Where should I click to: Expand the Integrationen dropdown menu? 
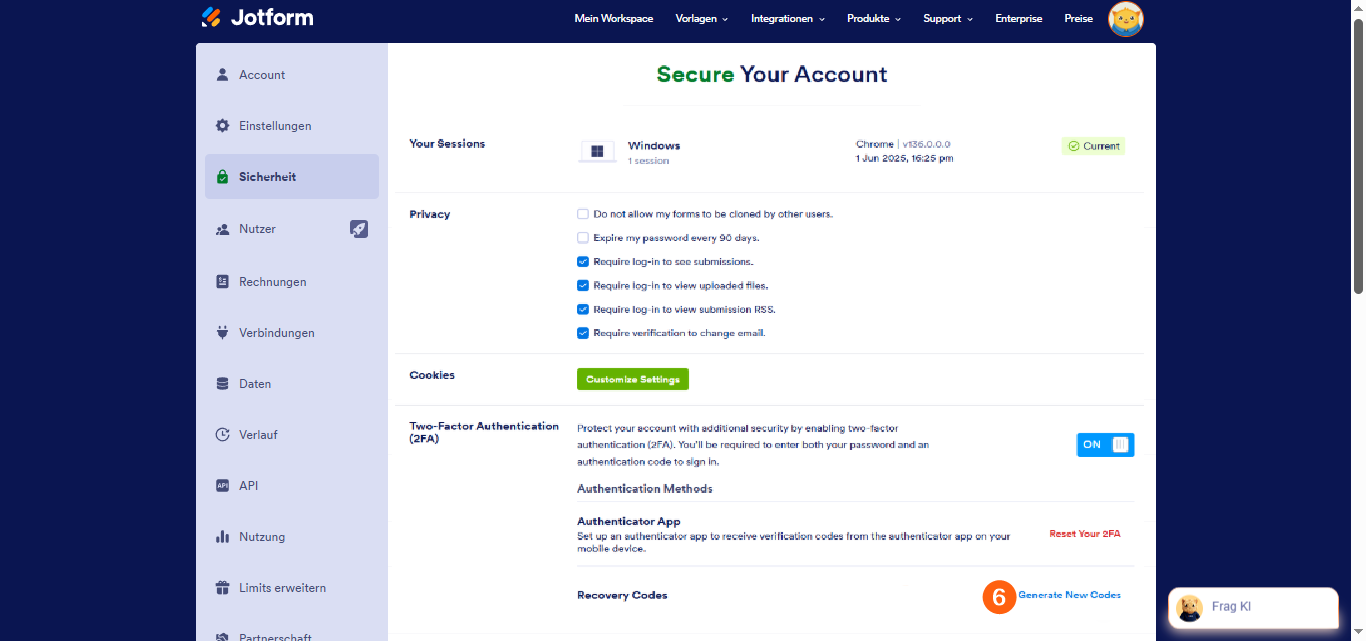[x=788, y=19]
